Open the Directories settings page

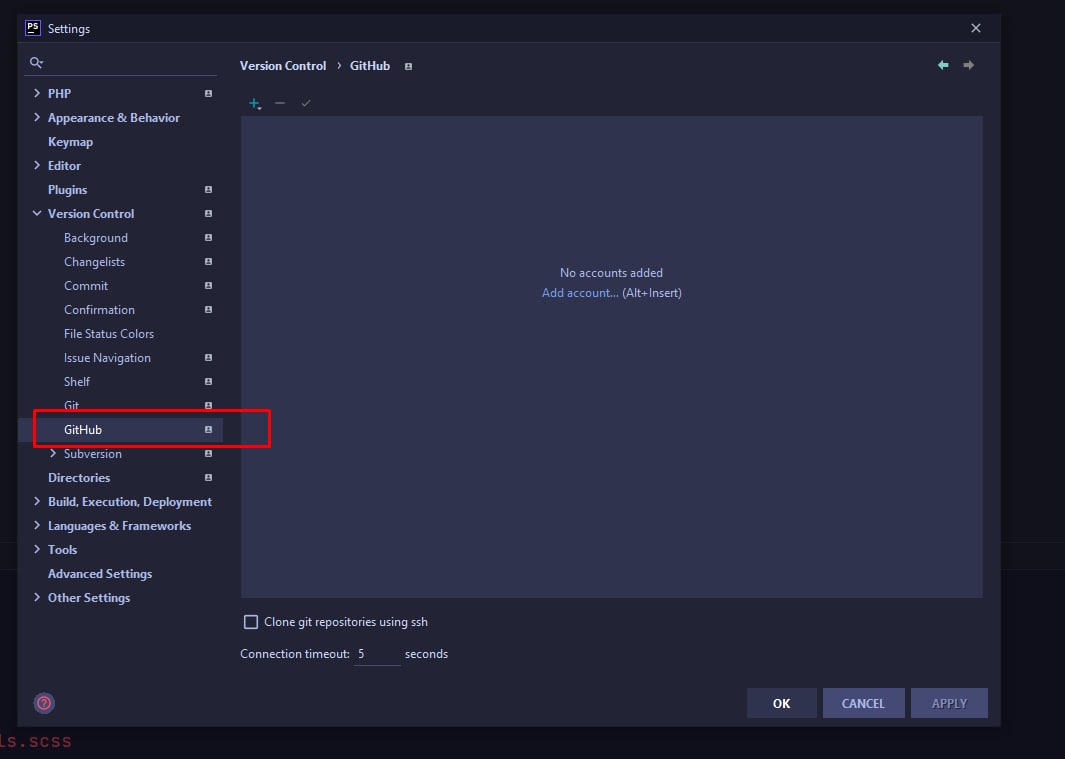click(x=79, y=478)
